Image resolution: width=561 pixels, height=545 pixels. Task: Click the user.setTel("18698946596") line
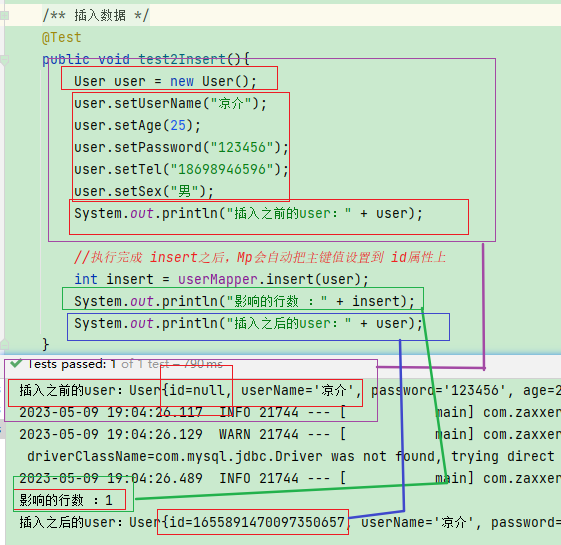pyautogui.click(x=181, y=169)
